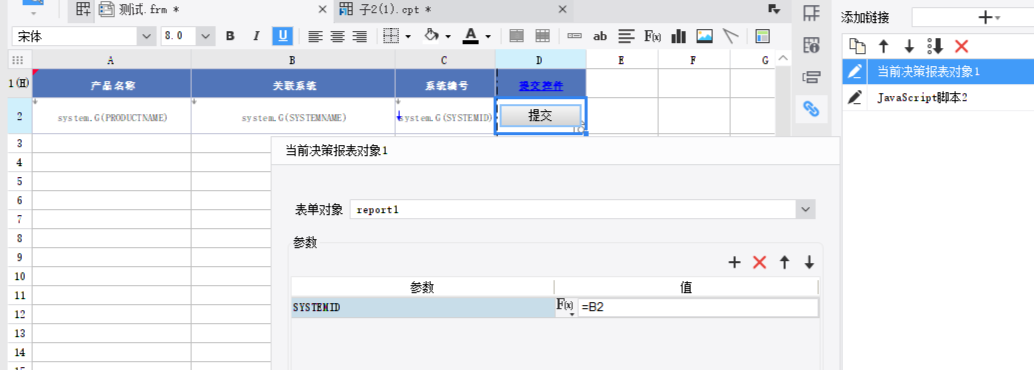The height and width of the screenshot is (370, 1034).
Task: Click the merge cells icon
Action: click(x=517, y=36)
